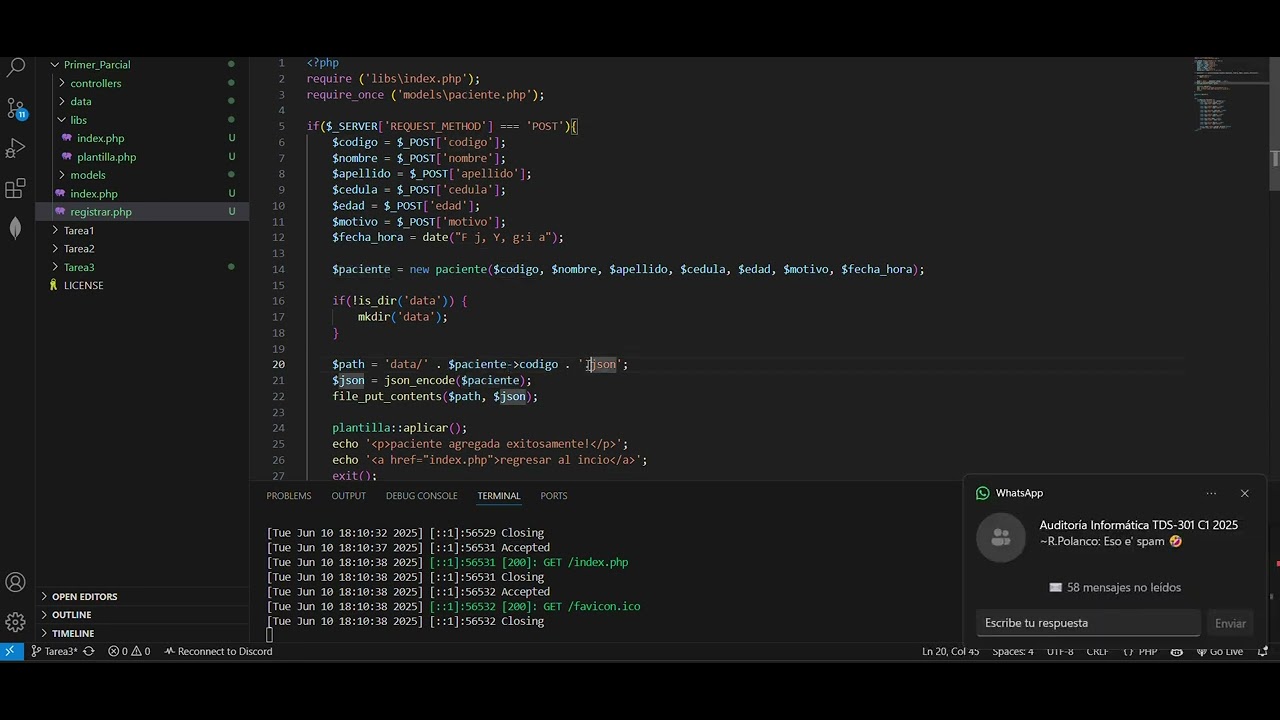This screenshot has width=1280, height=720.
Task: Switch to the Output panel tab
Action: point(349,496)
